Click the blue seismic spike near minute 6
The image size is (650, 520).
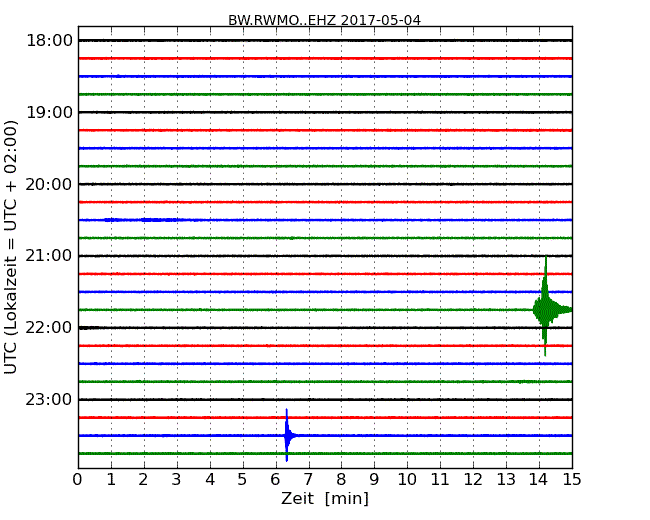[287, 435]
